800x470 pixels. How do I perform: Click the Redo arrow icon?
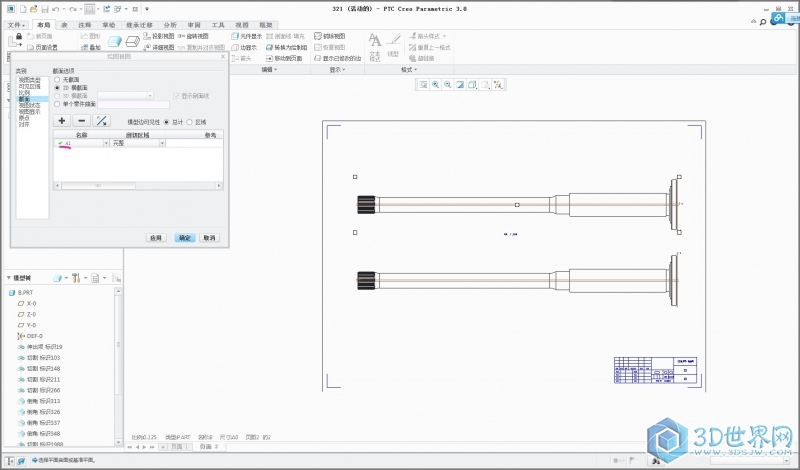point(73,9)
